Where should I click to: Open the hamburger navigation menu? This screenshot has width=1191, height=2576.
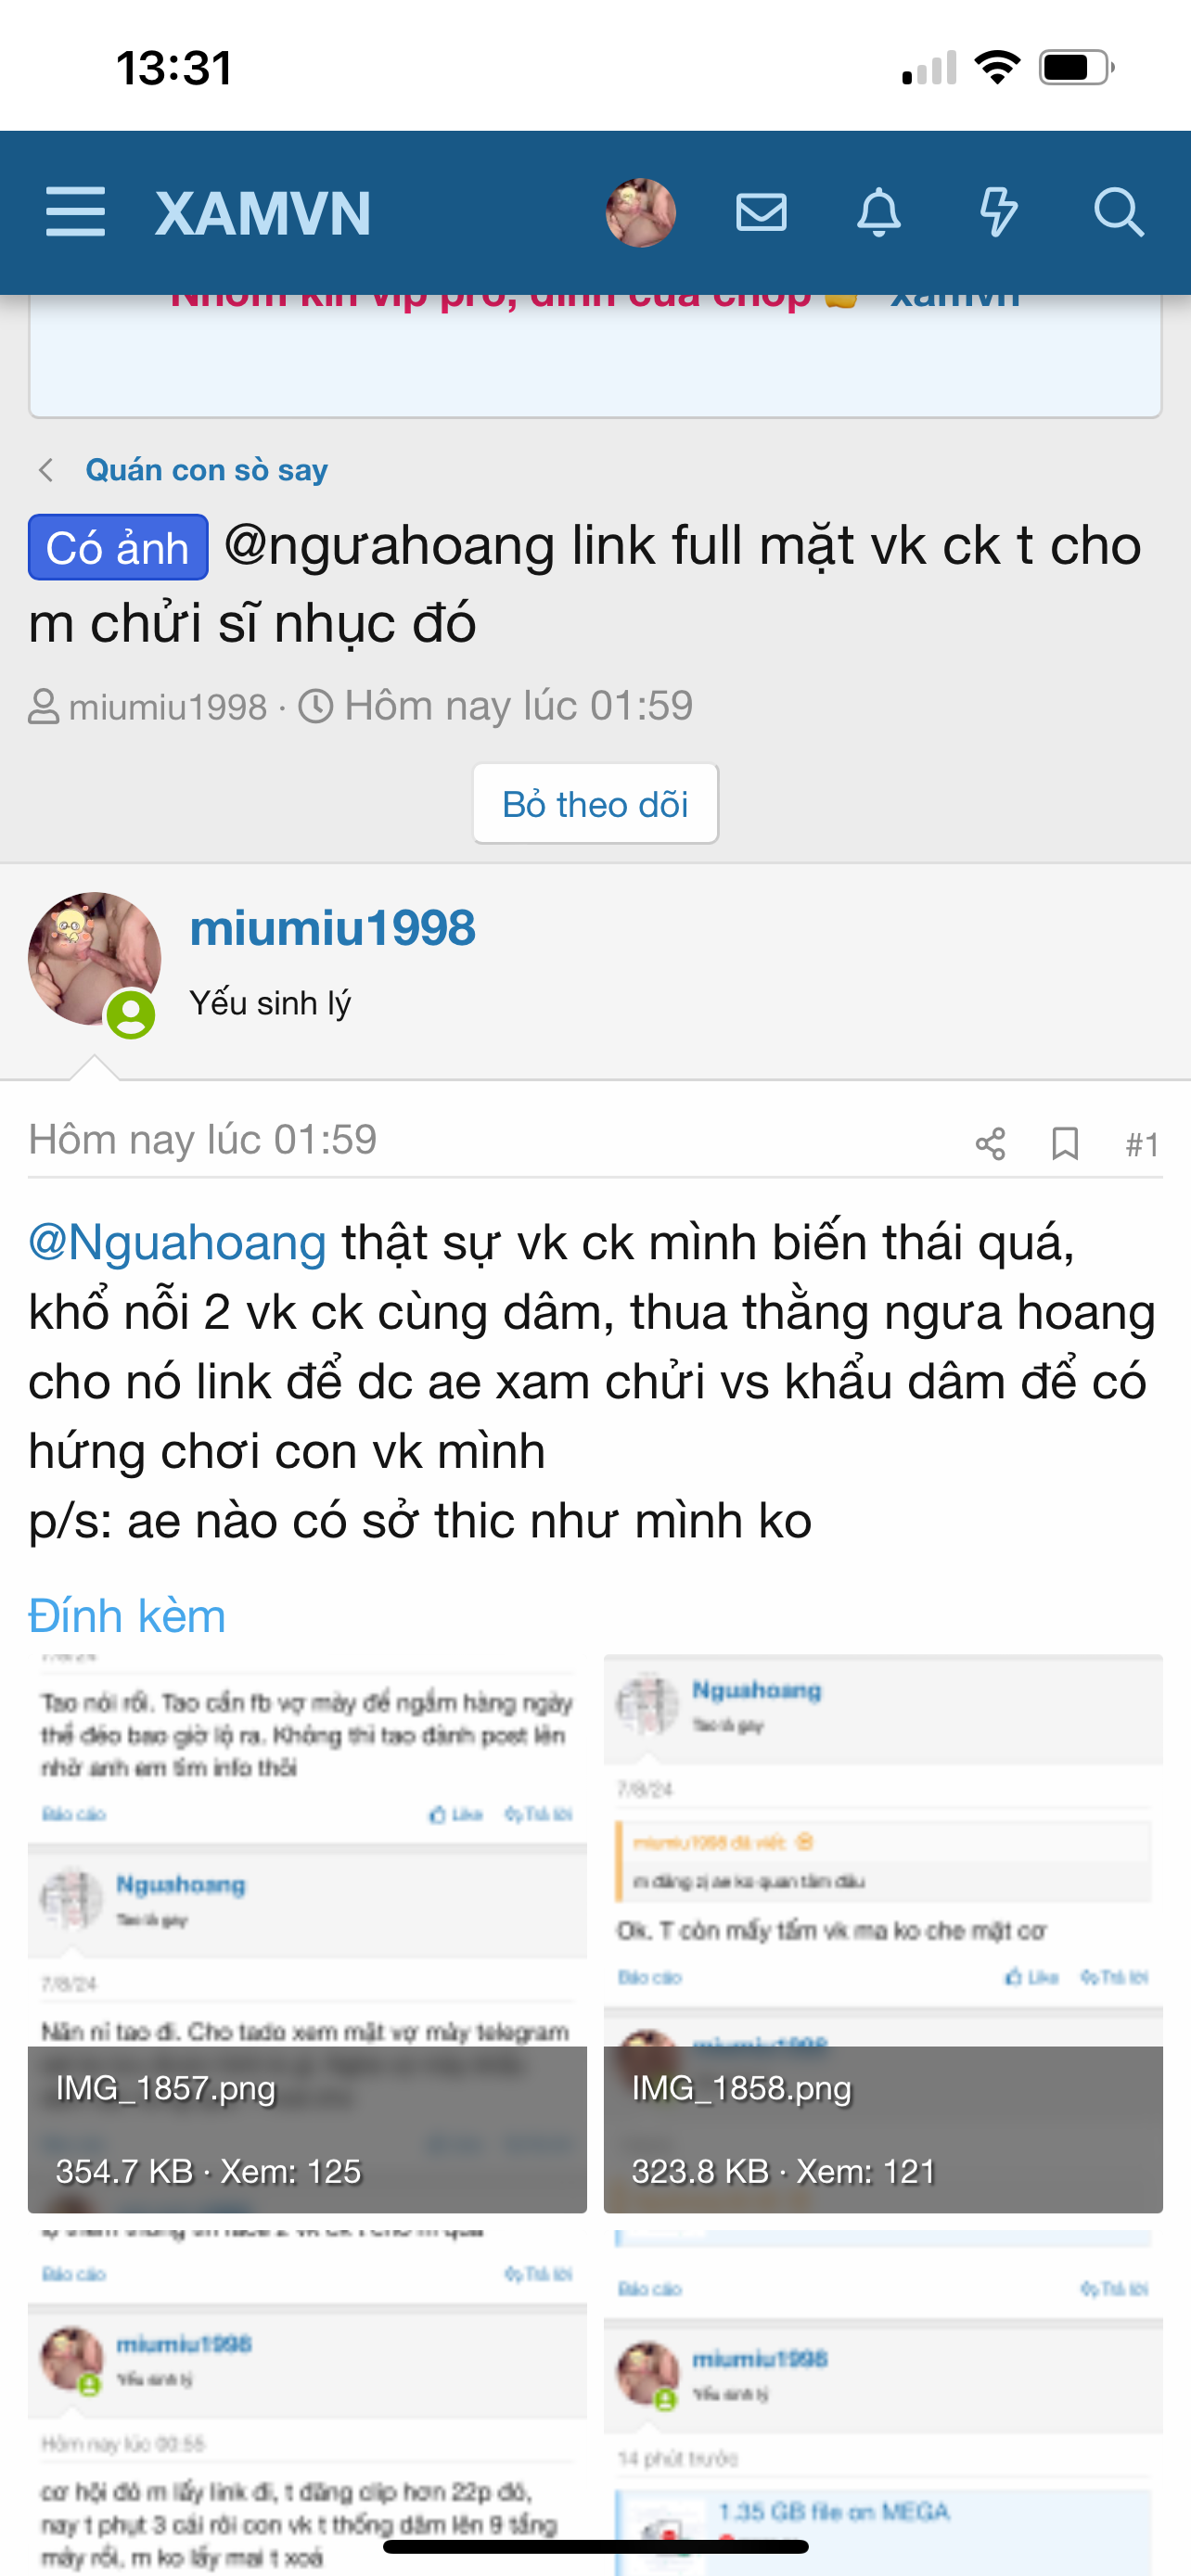click(75, 212)
